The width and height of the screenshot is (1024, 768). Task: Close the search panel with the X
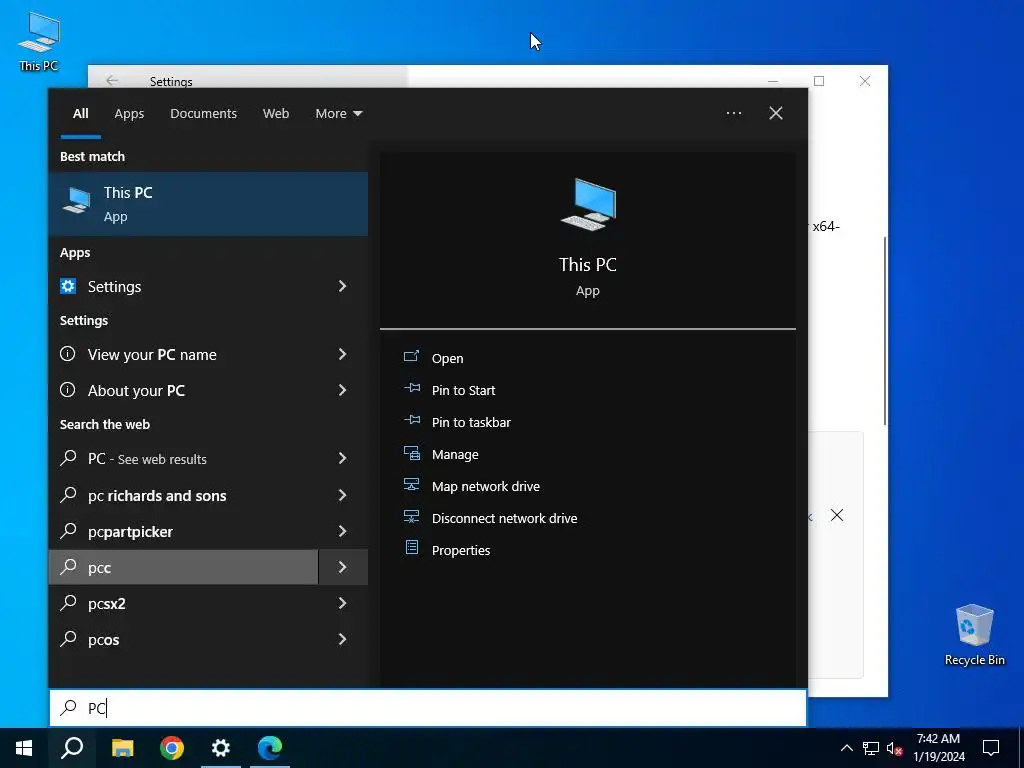pyautogui.click(x=776, y=113)
